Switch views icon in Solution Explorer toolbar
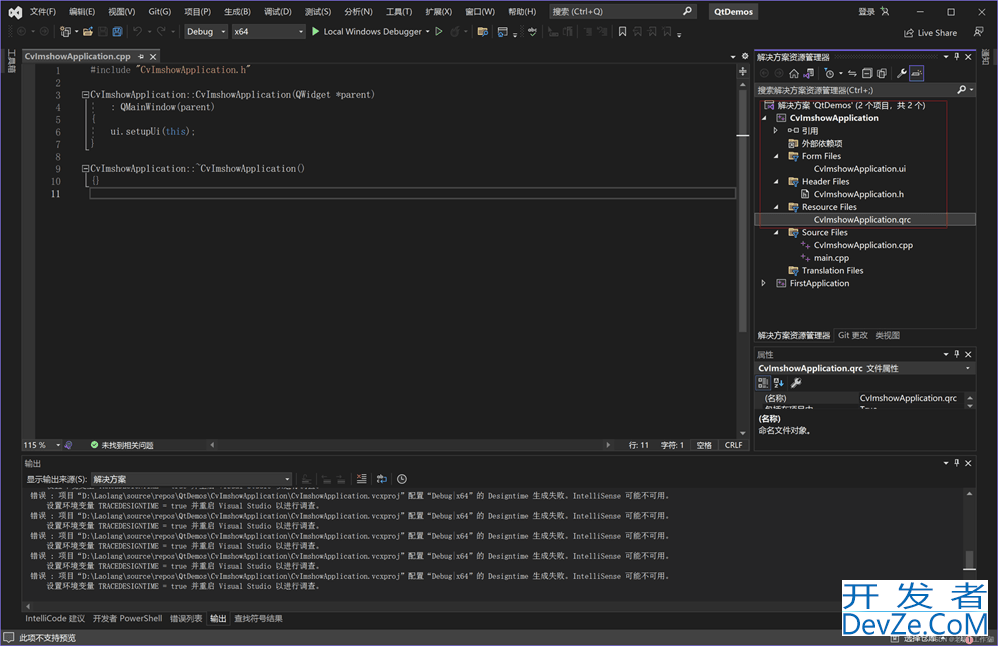The image size is (998, 646). coord(808,73)
